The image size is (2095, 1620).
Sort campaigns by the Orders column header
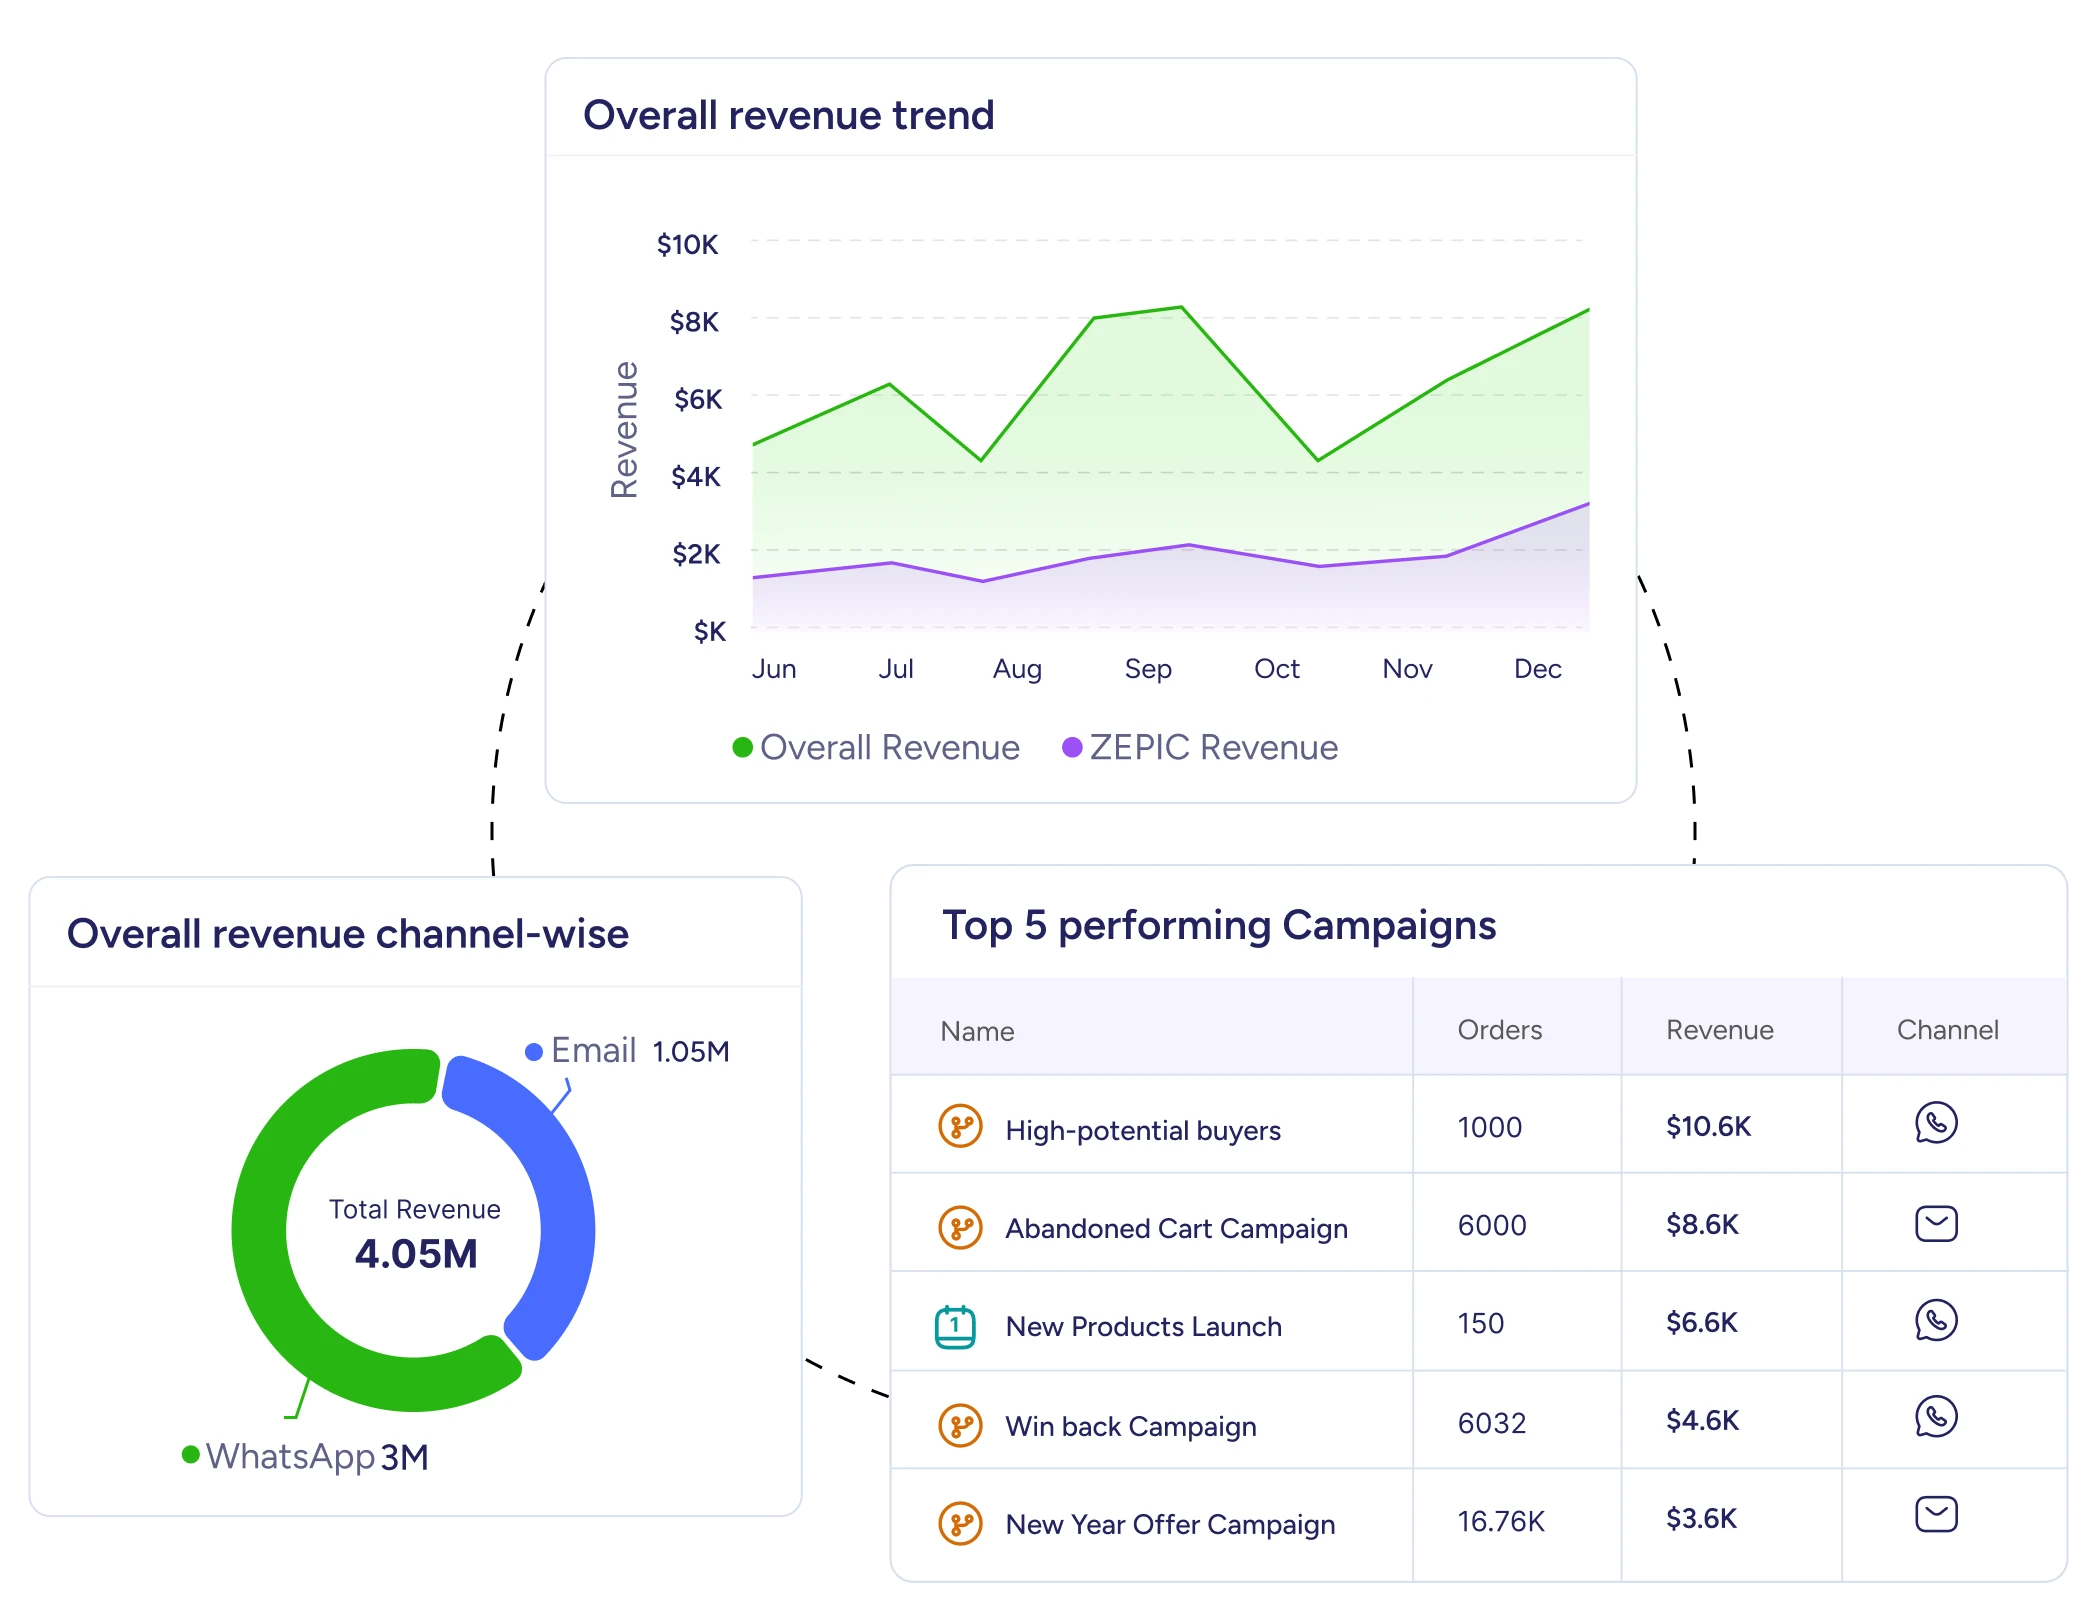1499,1030
